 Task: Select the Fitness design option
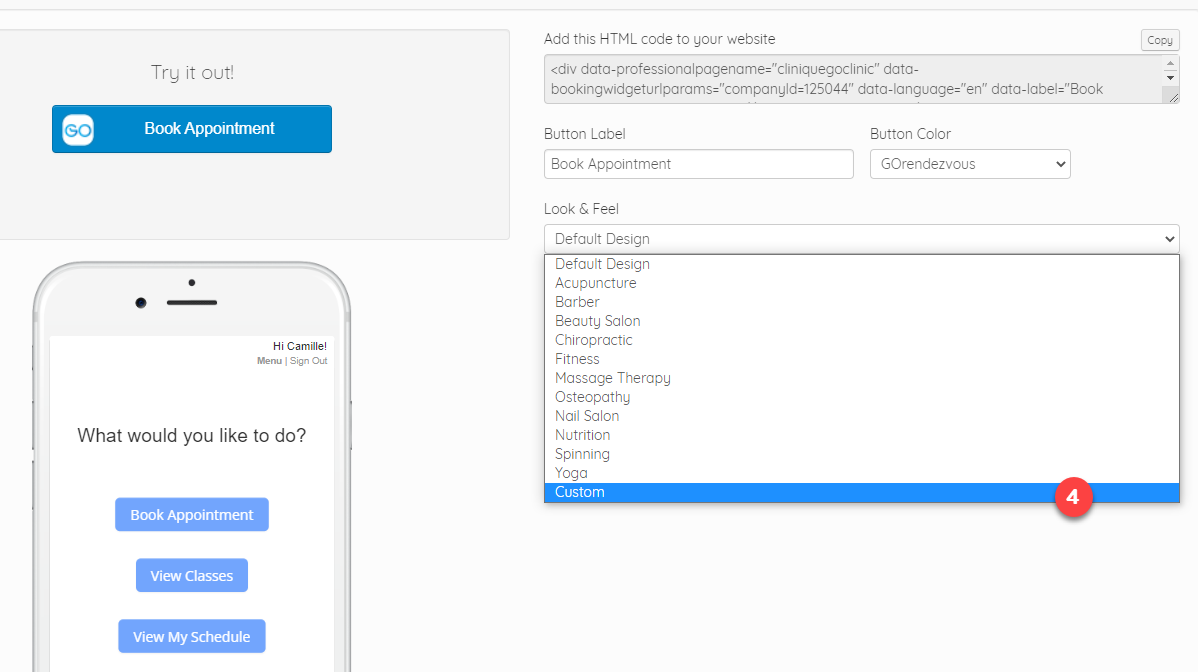pos(861,359)
